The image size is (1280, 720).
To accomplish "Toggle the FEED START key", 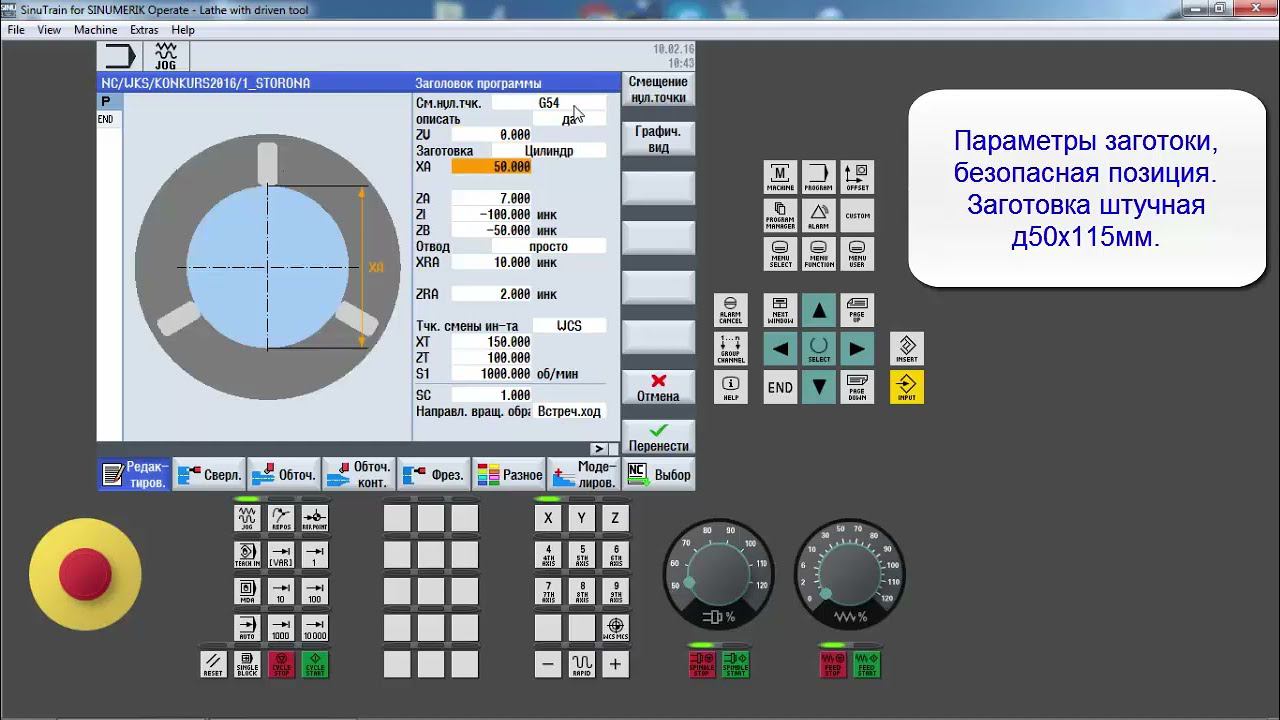I will 866,664.
